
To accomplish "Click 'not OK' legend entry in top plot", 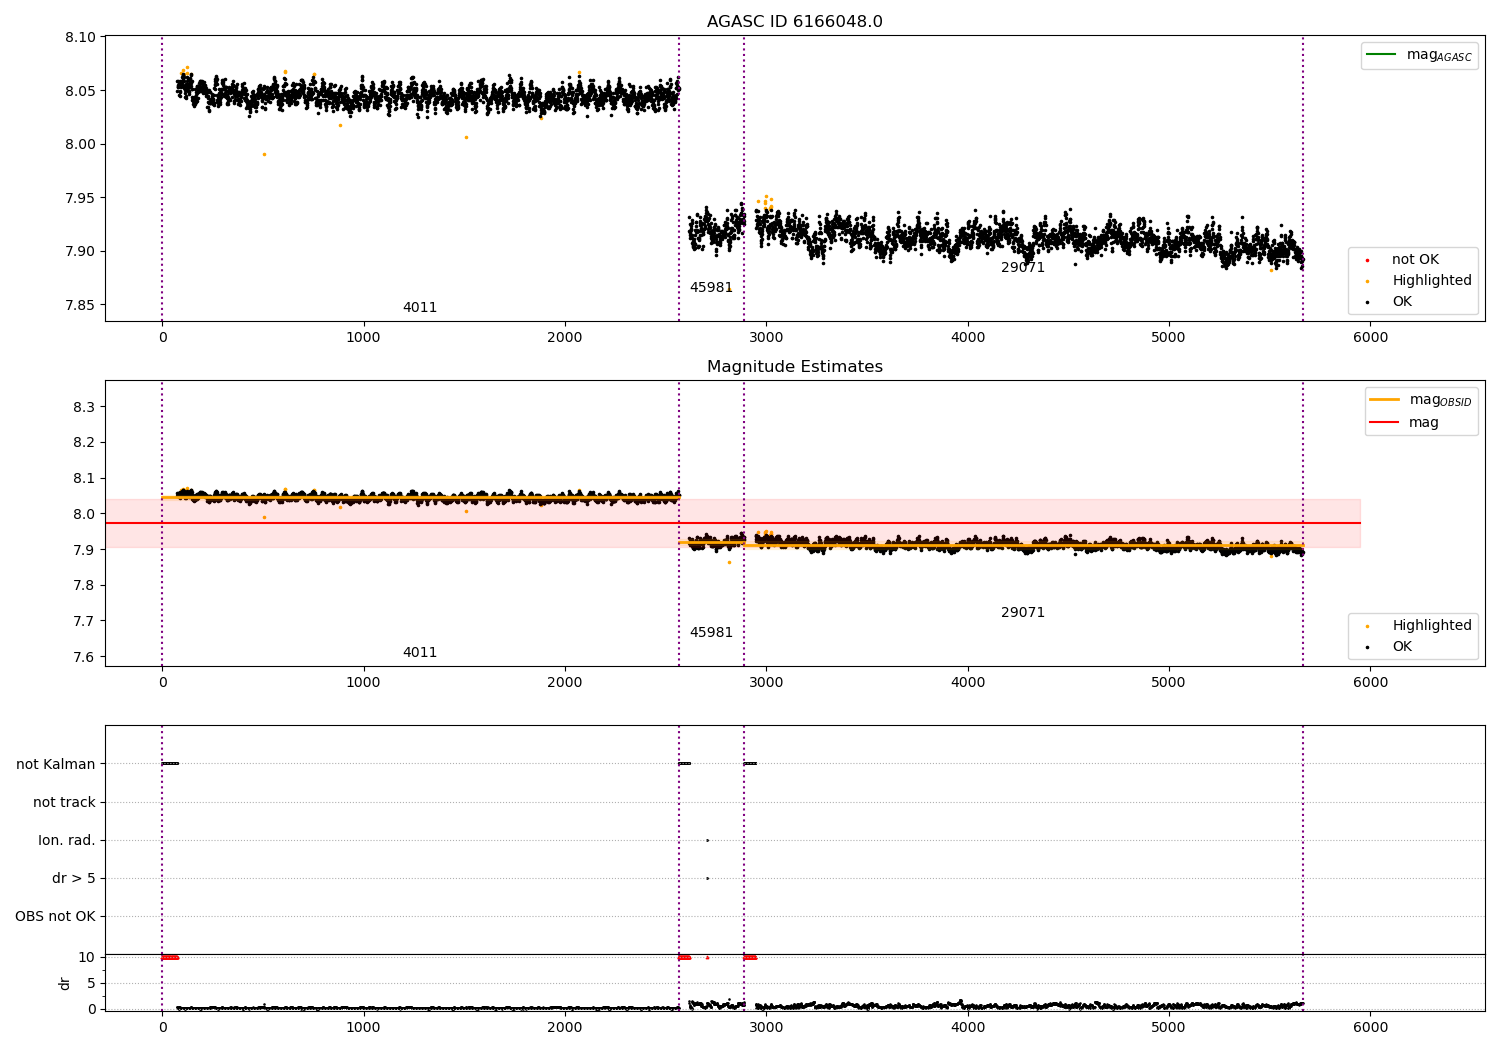I will point(1402,260).
